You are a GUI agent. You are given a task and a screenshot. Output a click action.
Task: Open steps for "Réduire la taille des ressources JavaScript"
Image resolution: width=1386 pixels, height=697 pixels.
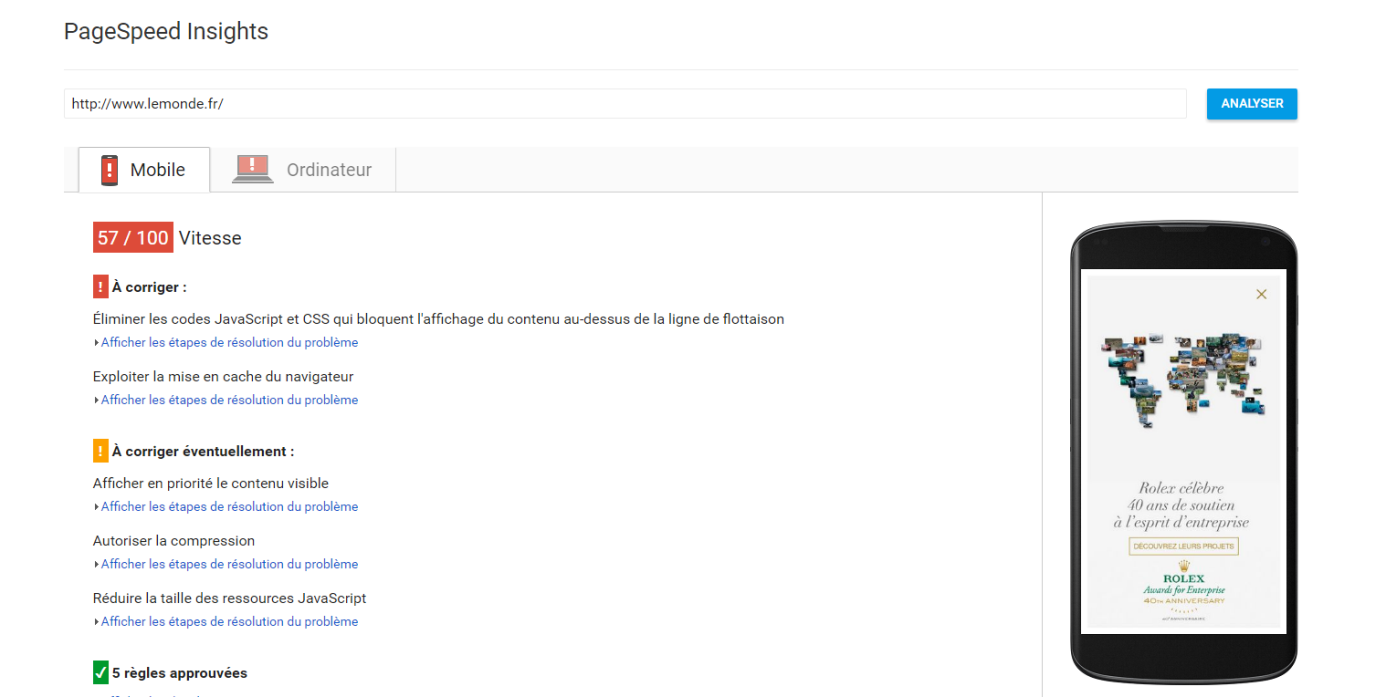click(227, 621)
